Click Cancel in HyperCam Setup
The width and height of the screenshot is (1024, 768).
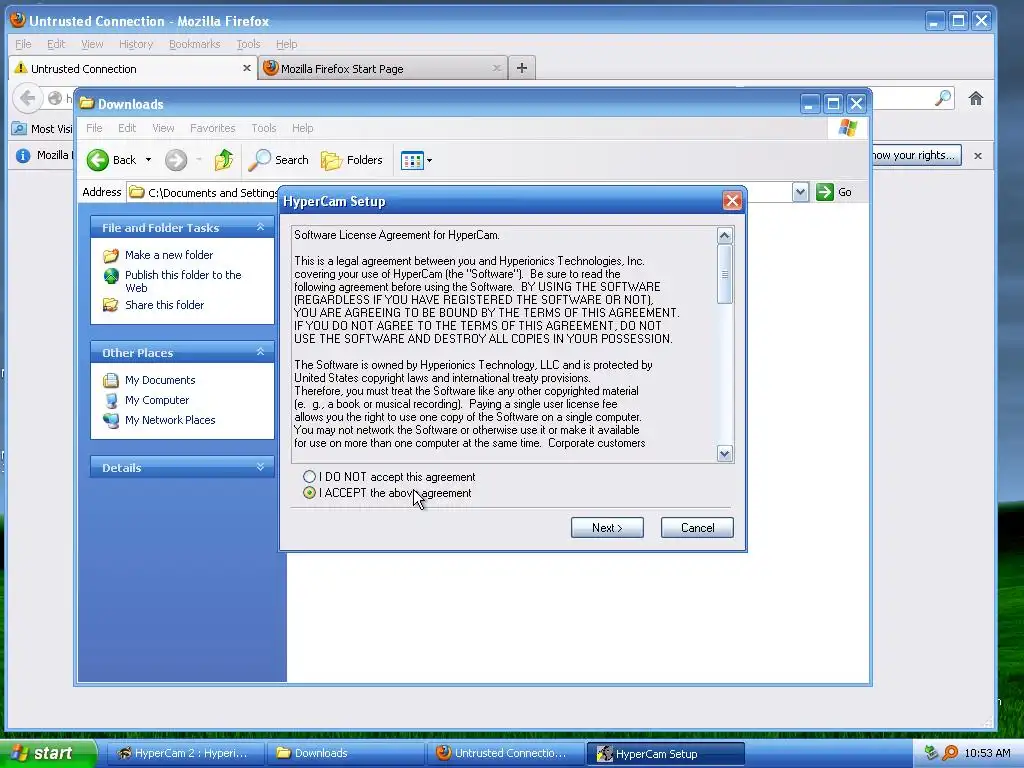click(x=697, y=528)
